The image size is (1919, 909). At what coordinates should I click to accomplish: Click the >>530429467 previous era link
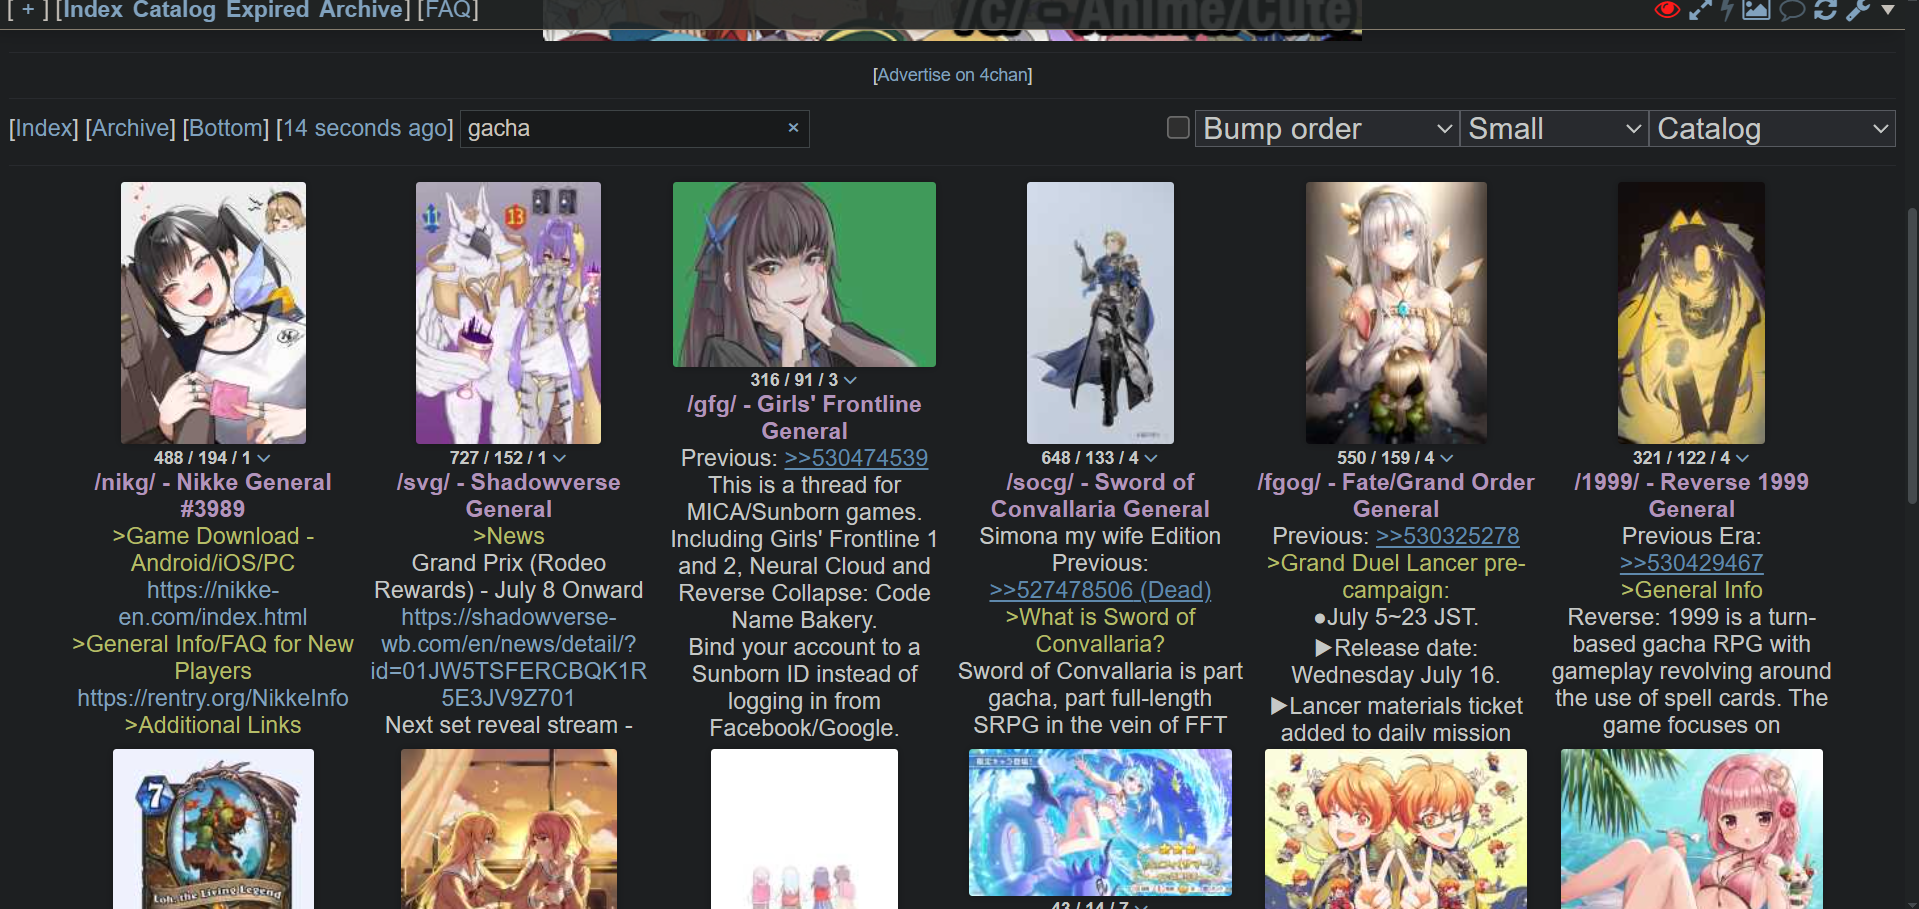coord(1691,563)
